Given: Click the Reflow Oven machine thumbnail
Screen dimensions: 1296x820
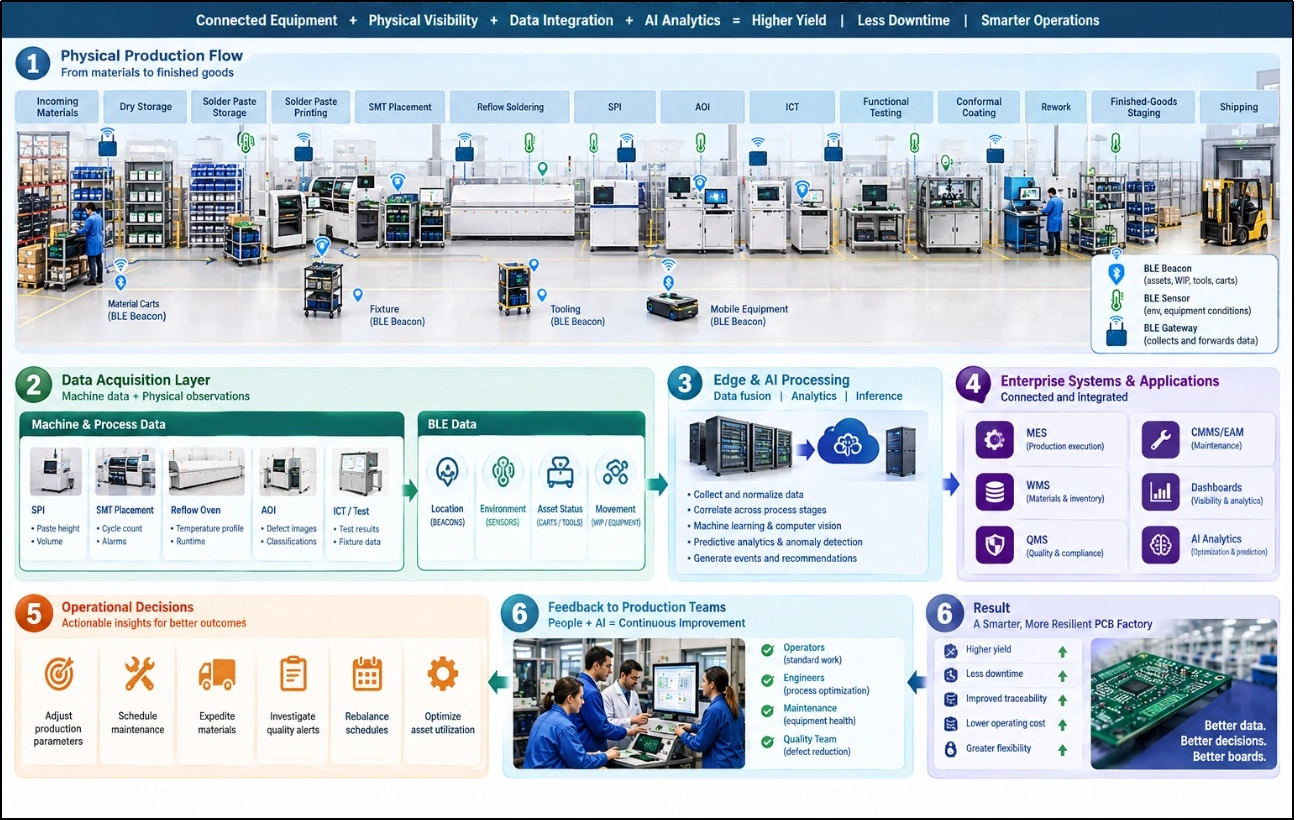Looking at the screenshot, I should 206,471.
